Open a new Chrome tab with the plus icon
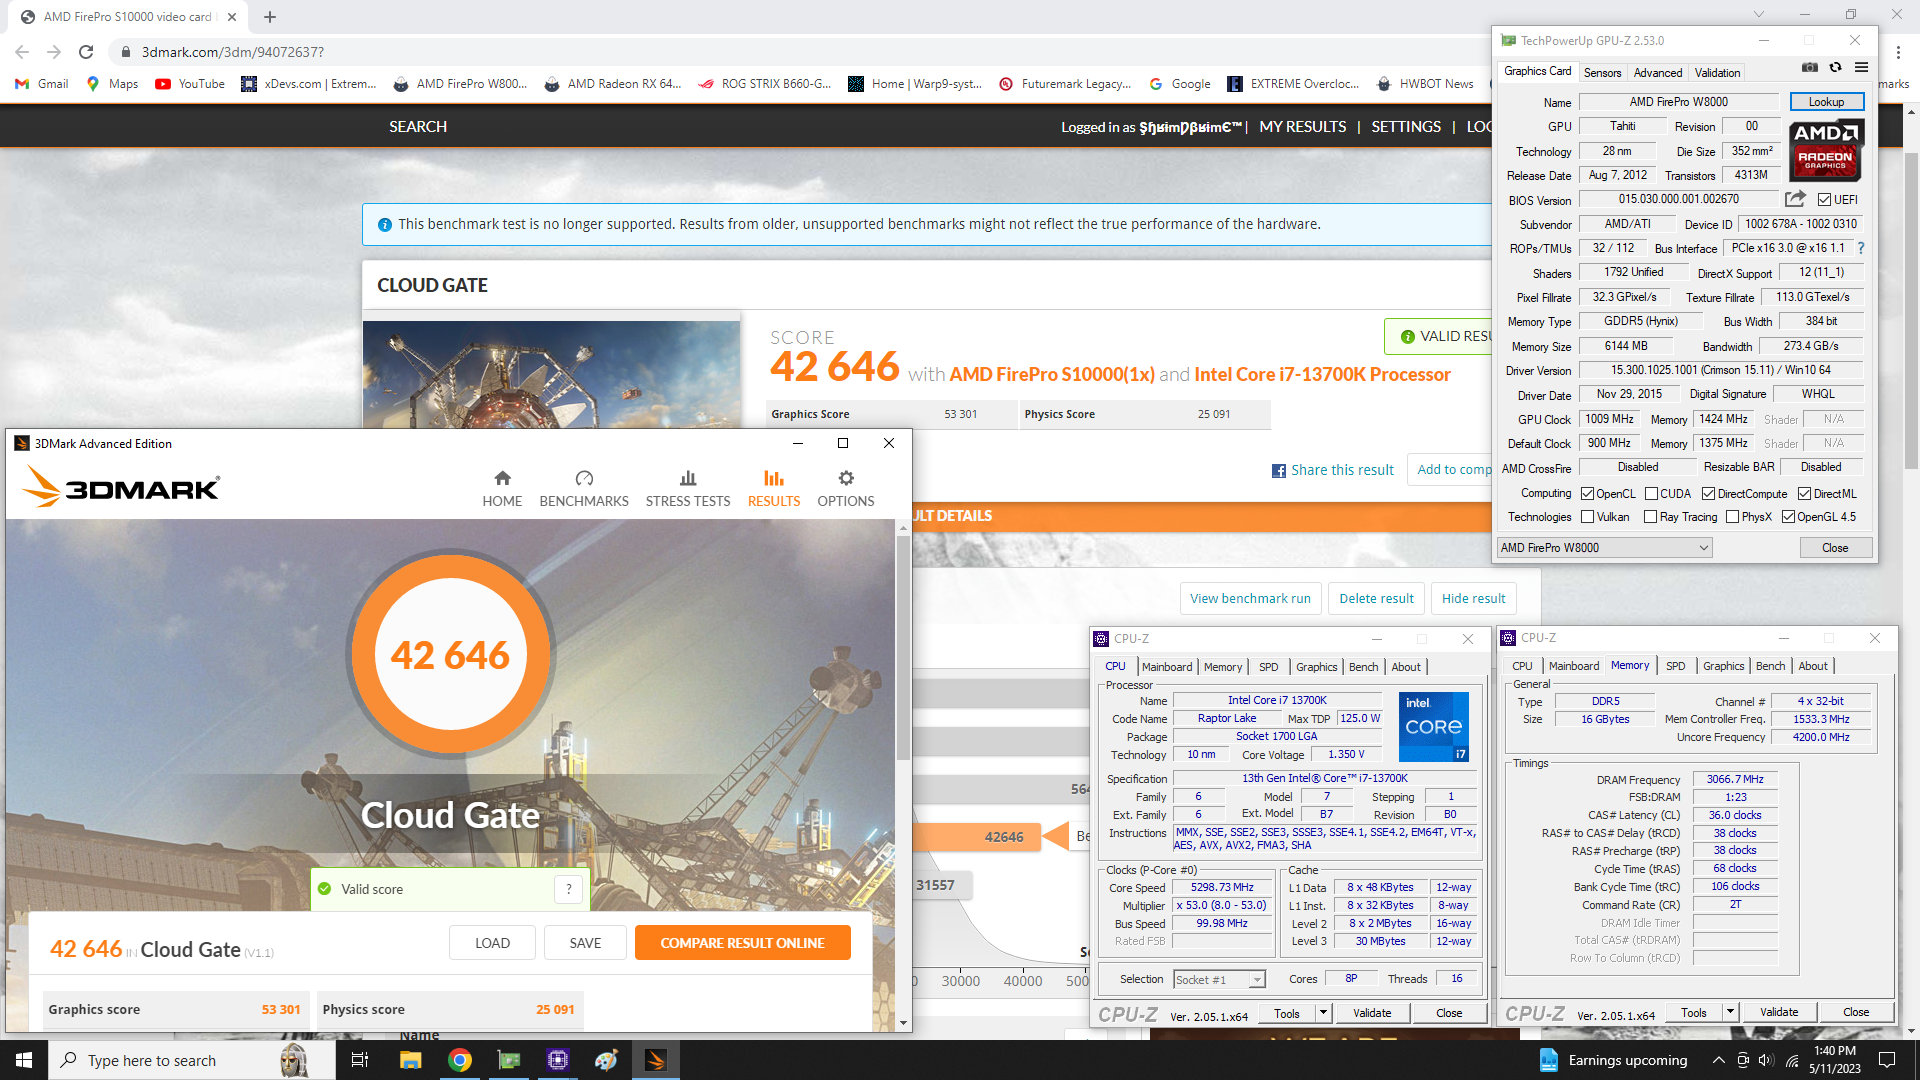Screen dimensions: 1920x1080 click(270, 17)
